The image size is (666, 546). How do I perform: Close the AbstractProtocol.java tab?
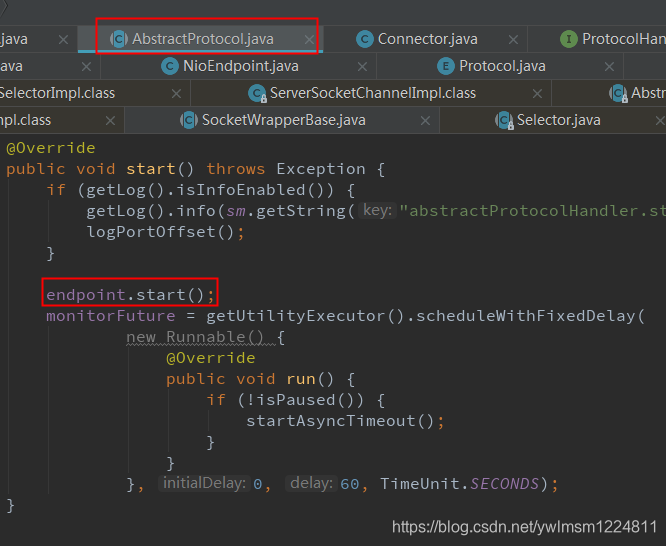coord(309,40)
